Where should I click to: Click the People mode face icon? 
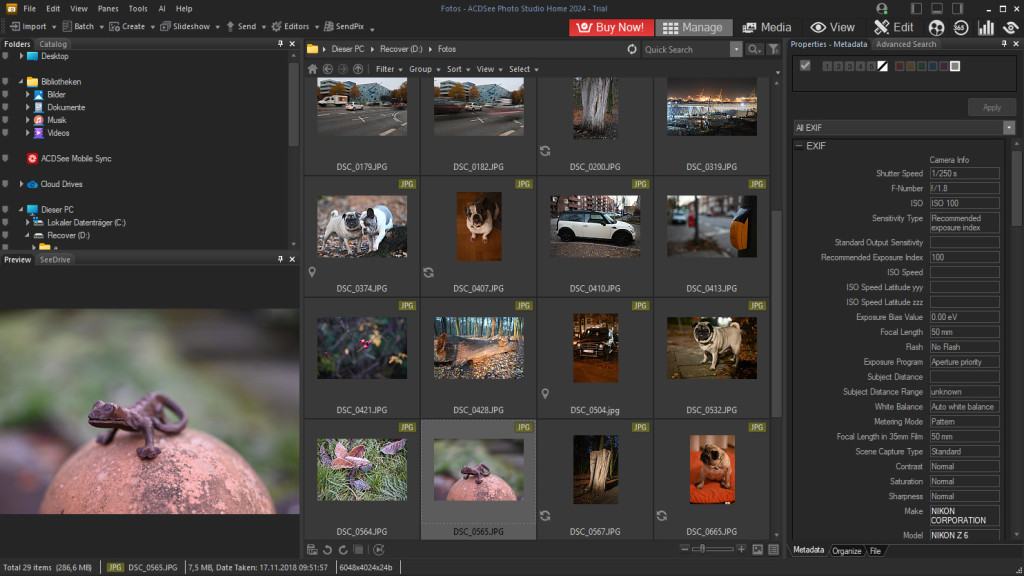click(936, 28)
